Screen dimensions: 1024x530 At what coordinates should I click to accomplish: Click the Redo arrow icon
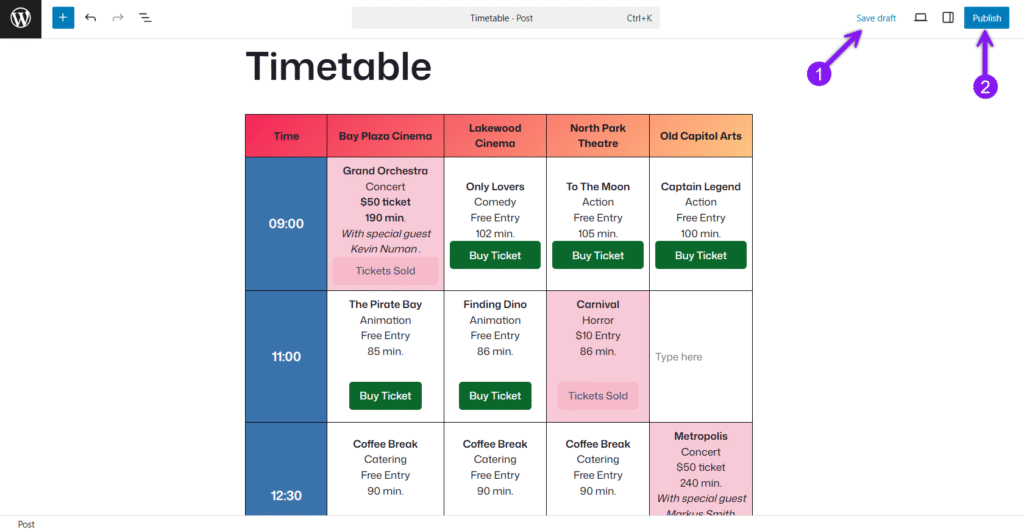point(118,18)
